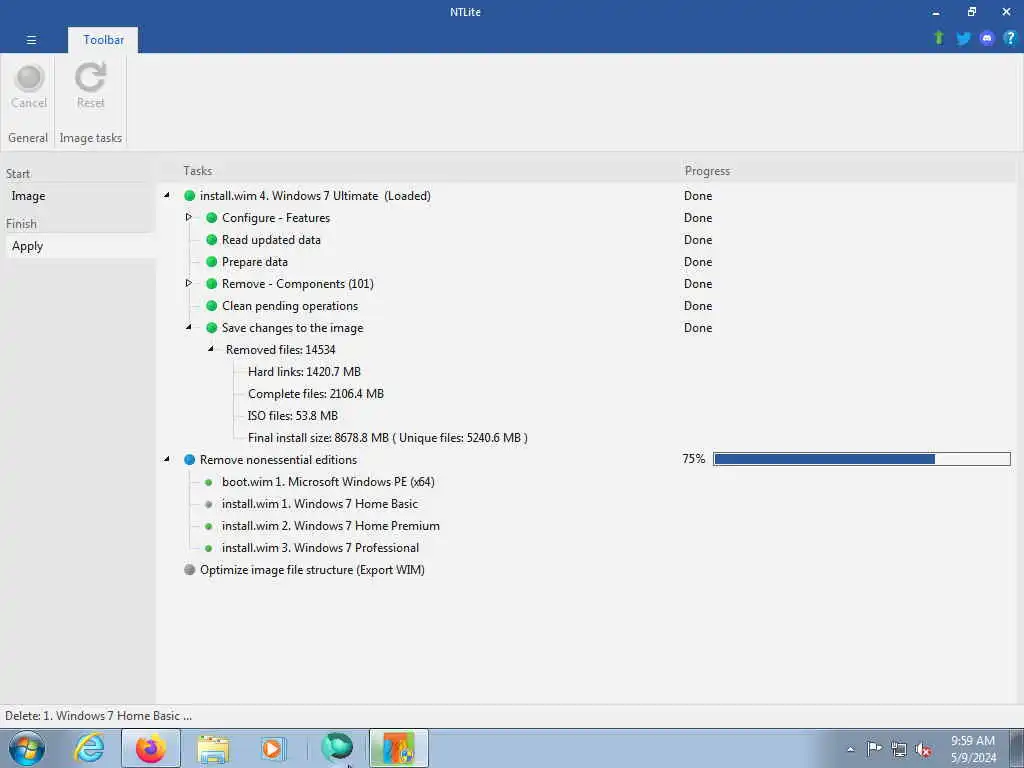This screenshot has height=768, width=1024.
Task: Select Optimize image file structure (Export WIM)
Action: coord(312,569)
